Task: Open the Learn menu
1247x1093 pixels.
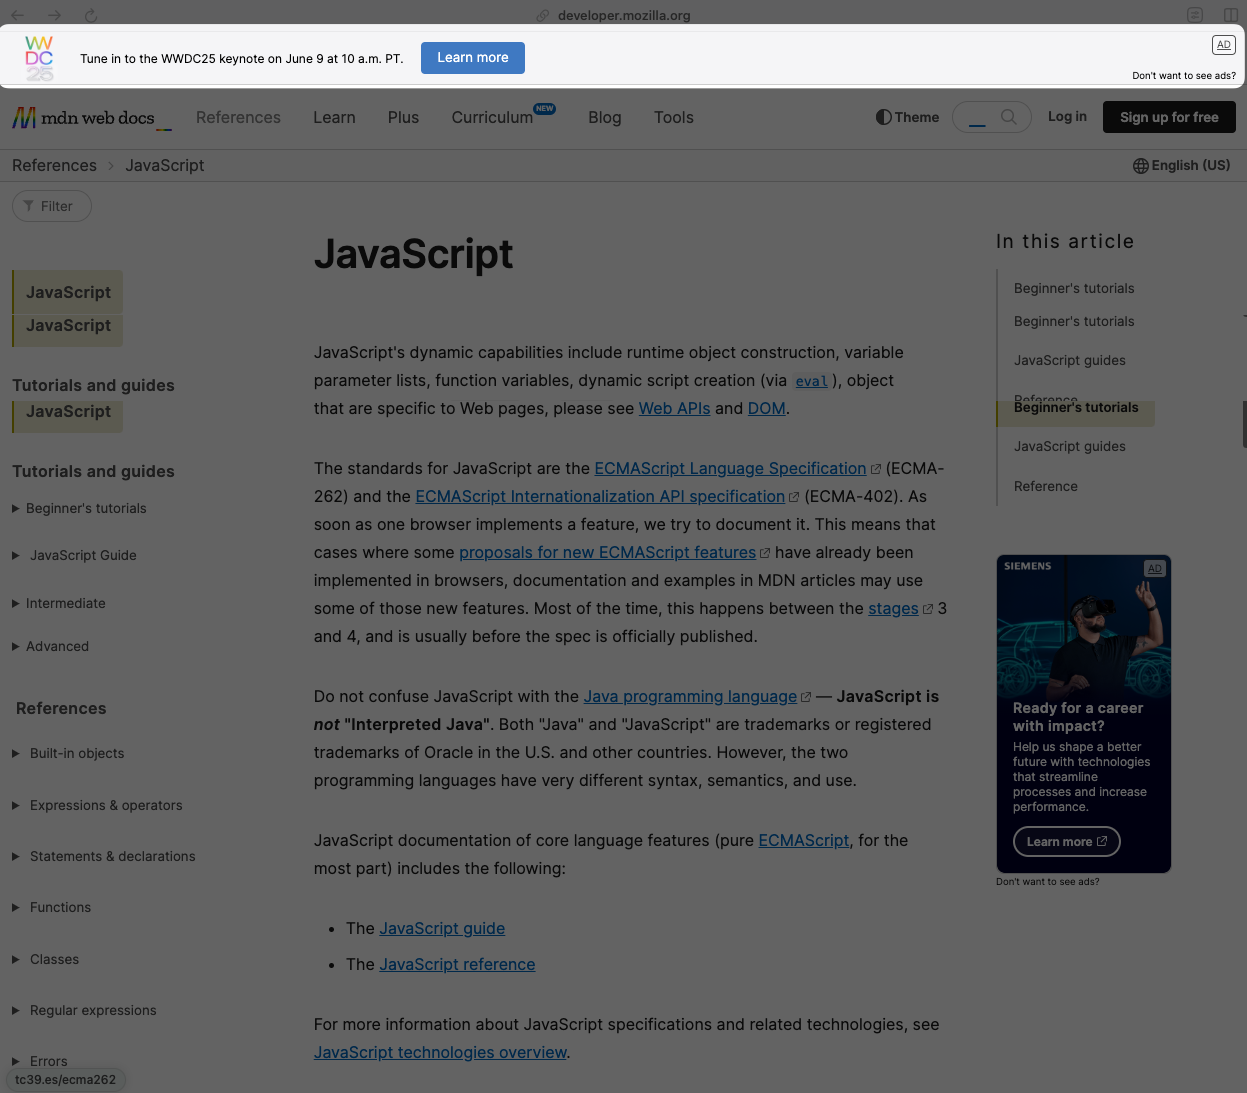Action: (334, 117)
